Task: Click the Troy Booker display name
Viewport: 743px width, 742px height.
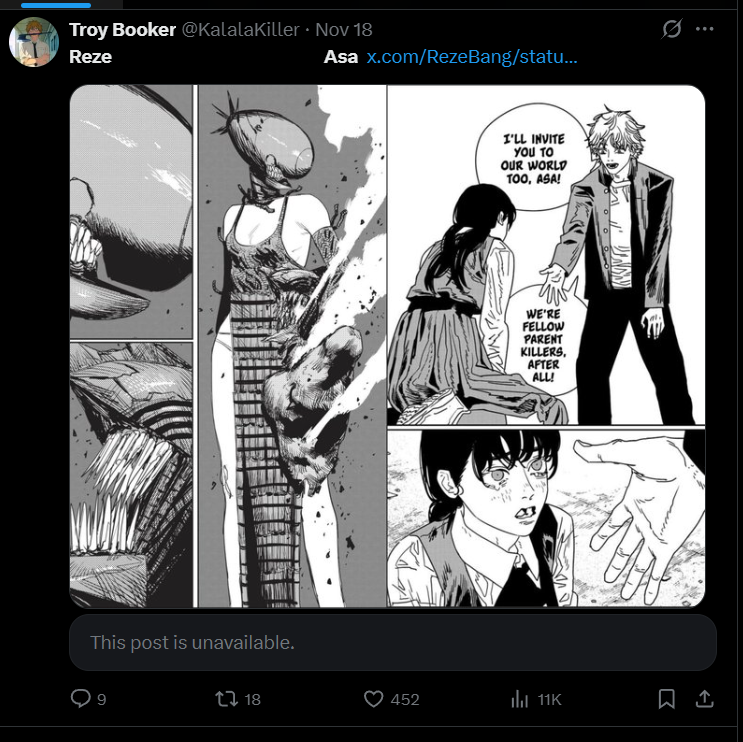Action: click(122, 29)
